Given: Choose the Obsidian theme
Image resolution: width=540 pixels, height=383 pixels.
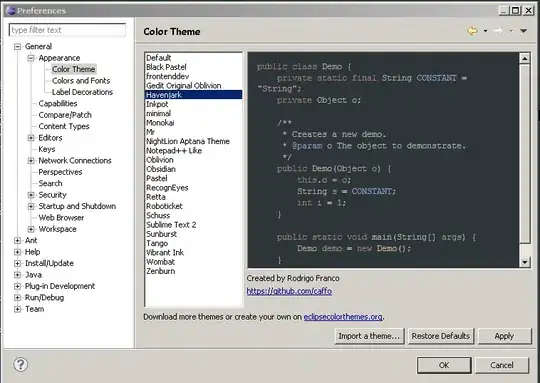Looking at the screenshot, I should click(193, 169).
